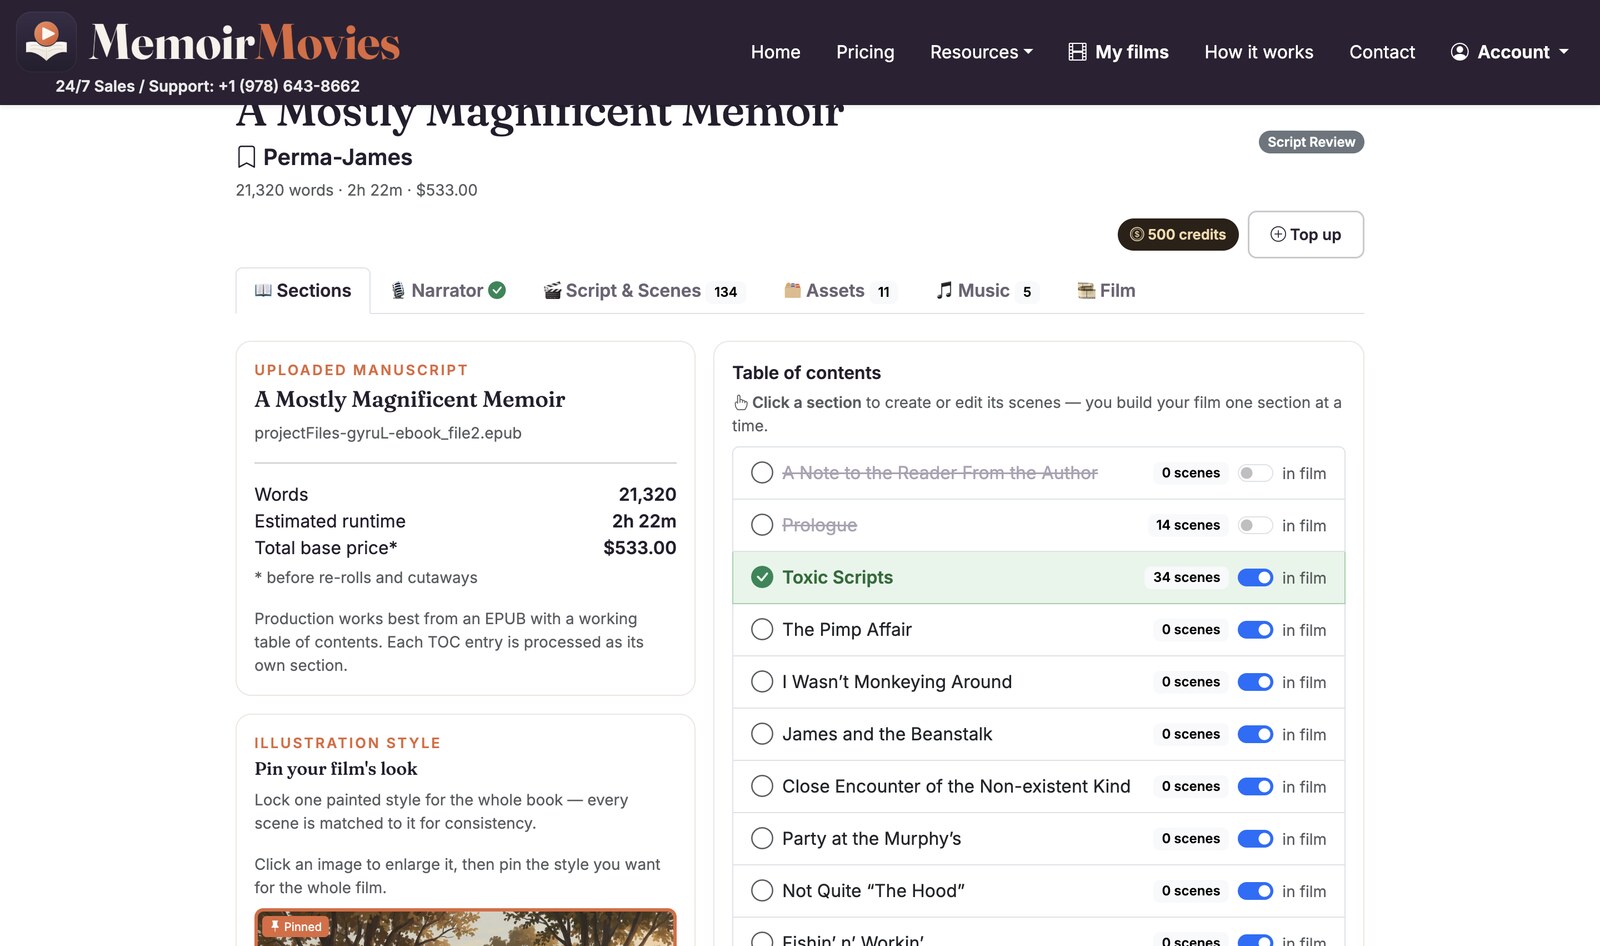Switch to the Film tab
The image size is (1600, 946).
coord(1106,290)
